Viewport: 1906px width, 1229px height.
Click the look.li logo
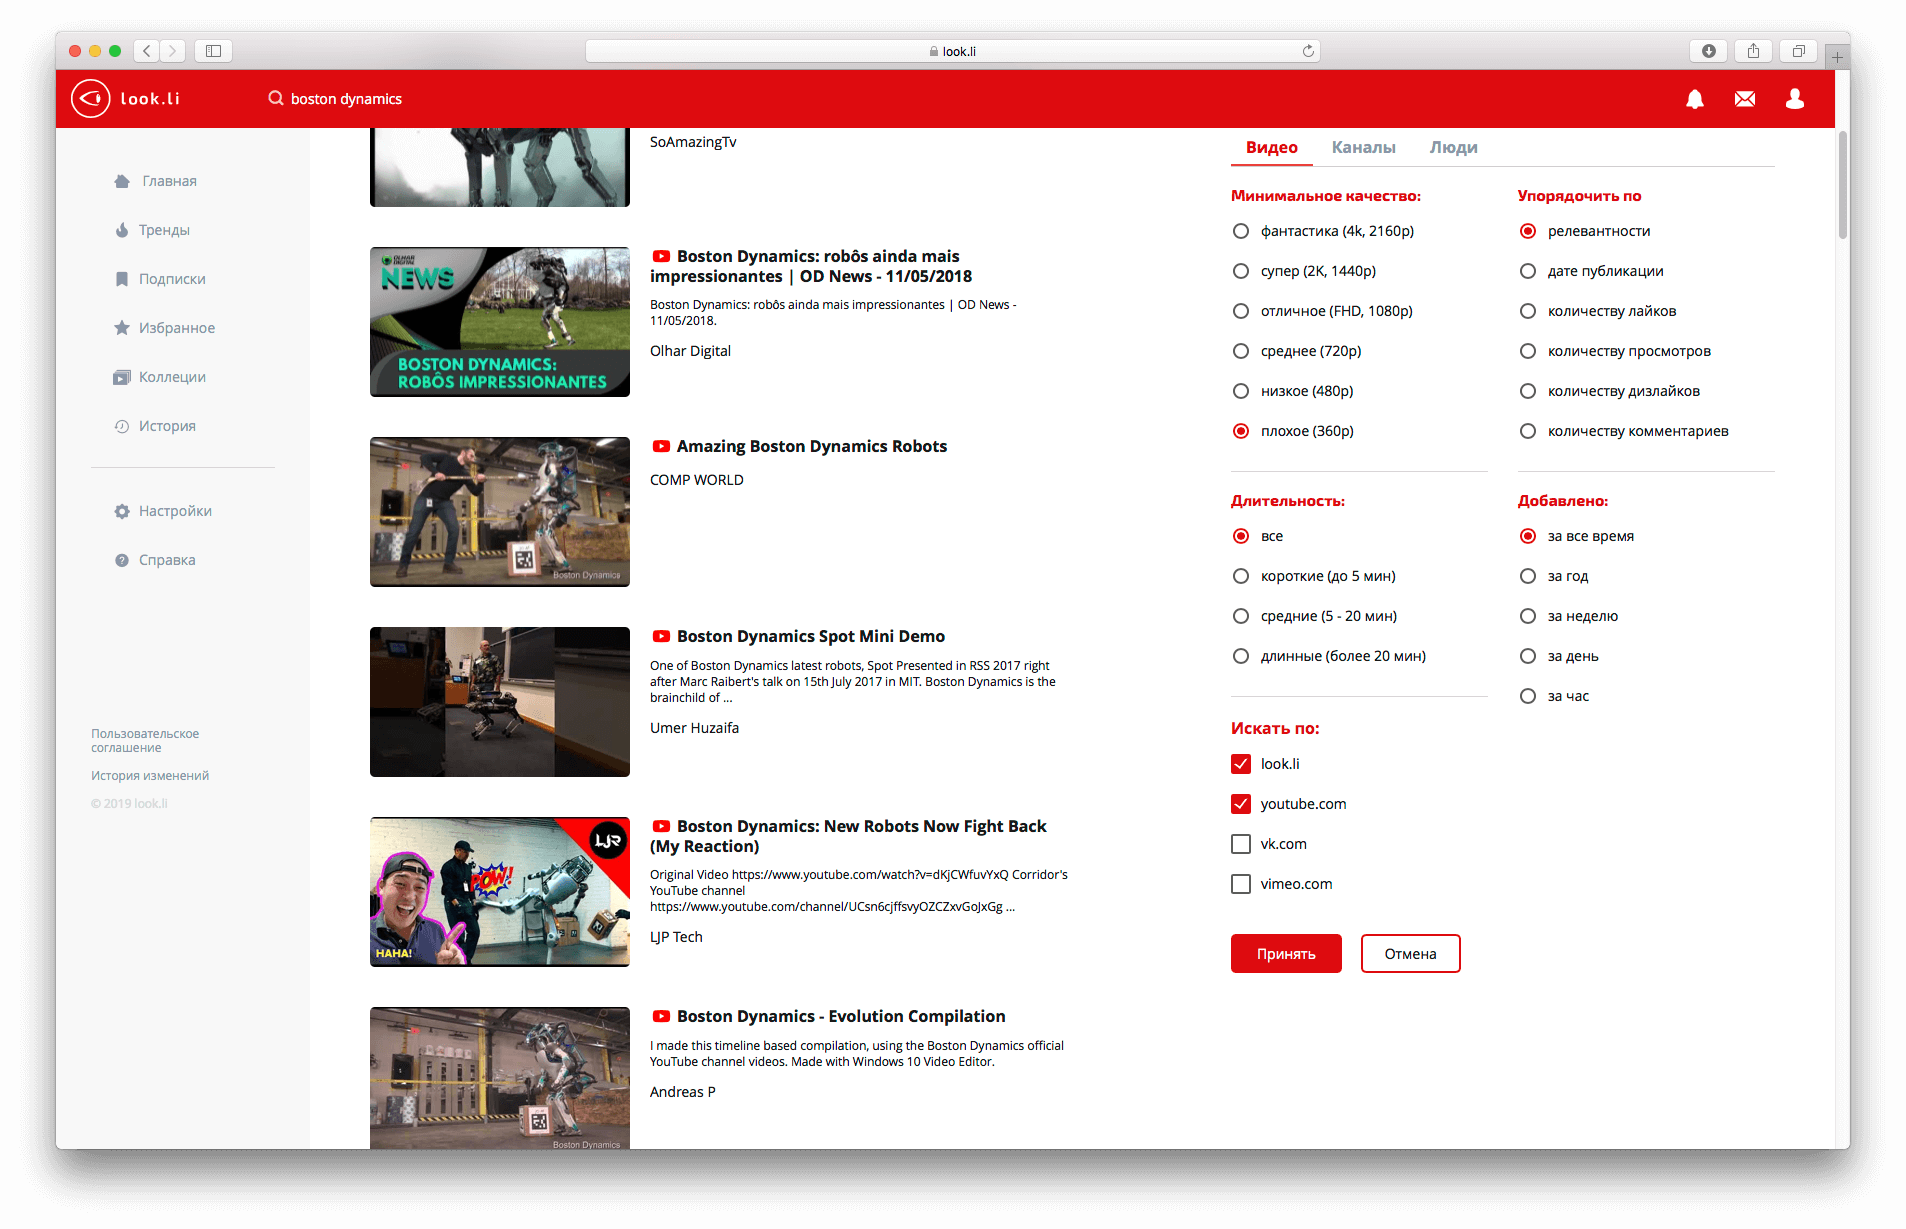click(x=124, y=98)
